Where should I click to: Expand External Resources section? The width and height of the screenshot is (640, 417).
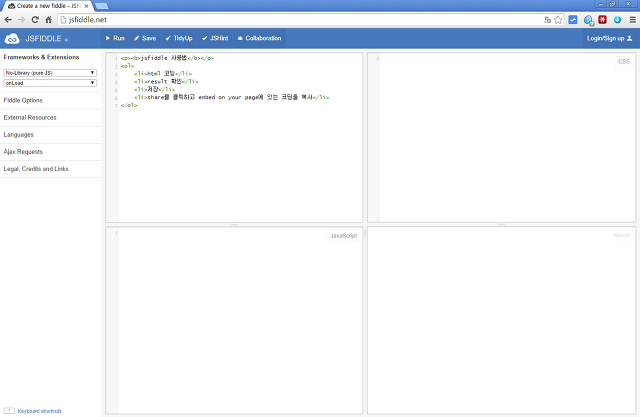50,118
